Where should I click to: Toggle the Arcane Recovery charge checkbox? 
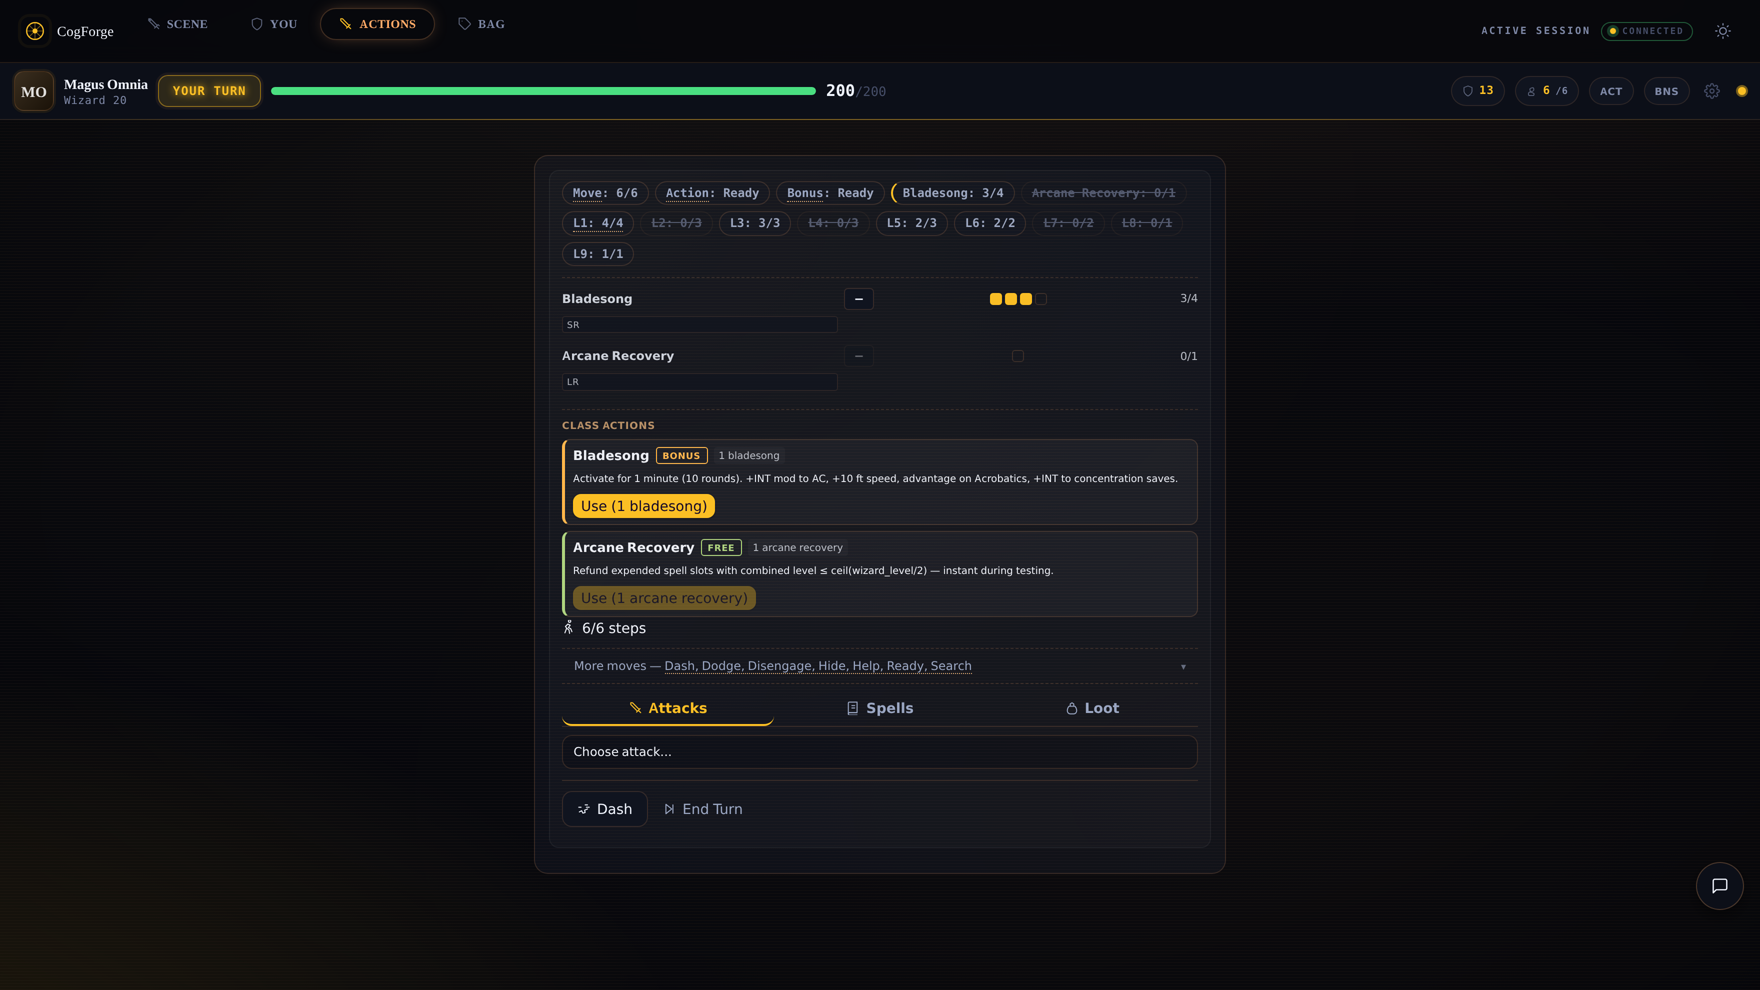pyautogui.click(x=1017, y=356)
